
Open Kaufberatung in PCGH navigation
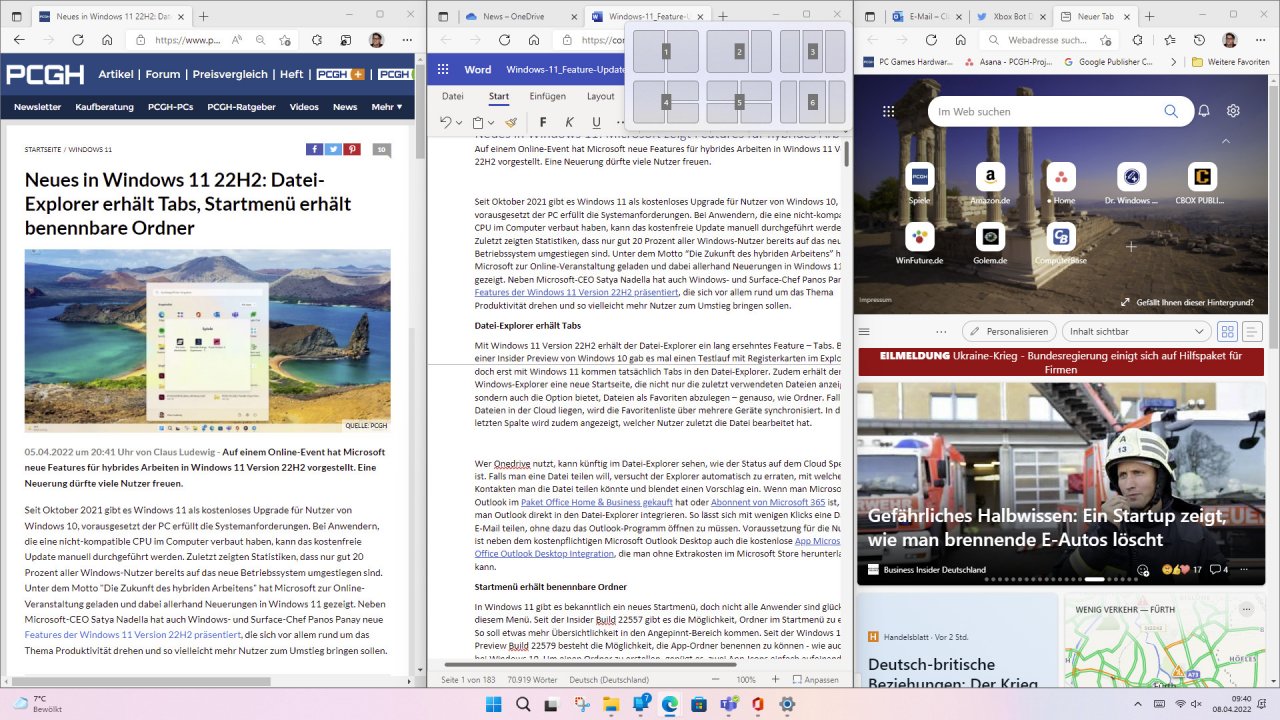pos(105,107)
